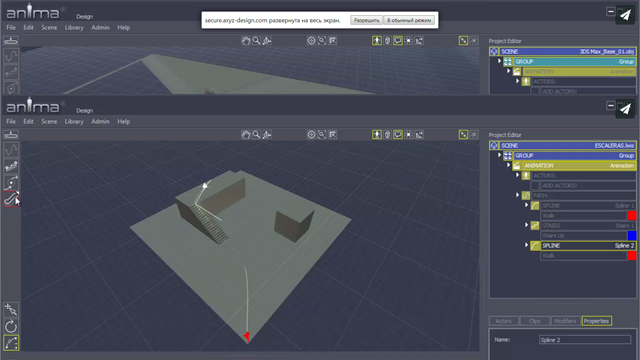Viewport: 640px width, 360px height.
Task: Expand the STAIRS Stairs 1 item
Action: (x=527, y=225)
